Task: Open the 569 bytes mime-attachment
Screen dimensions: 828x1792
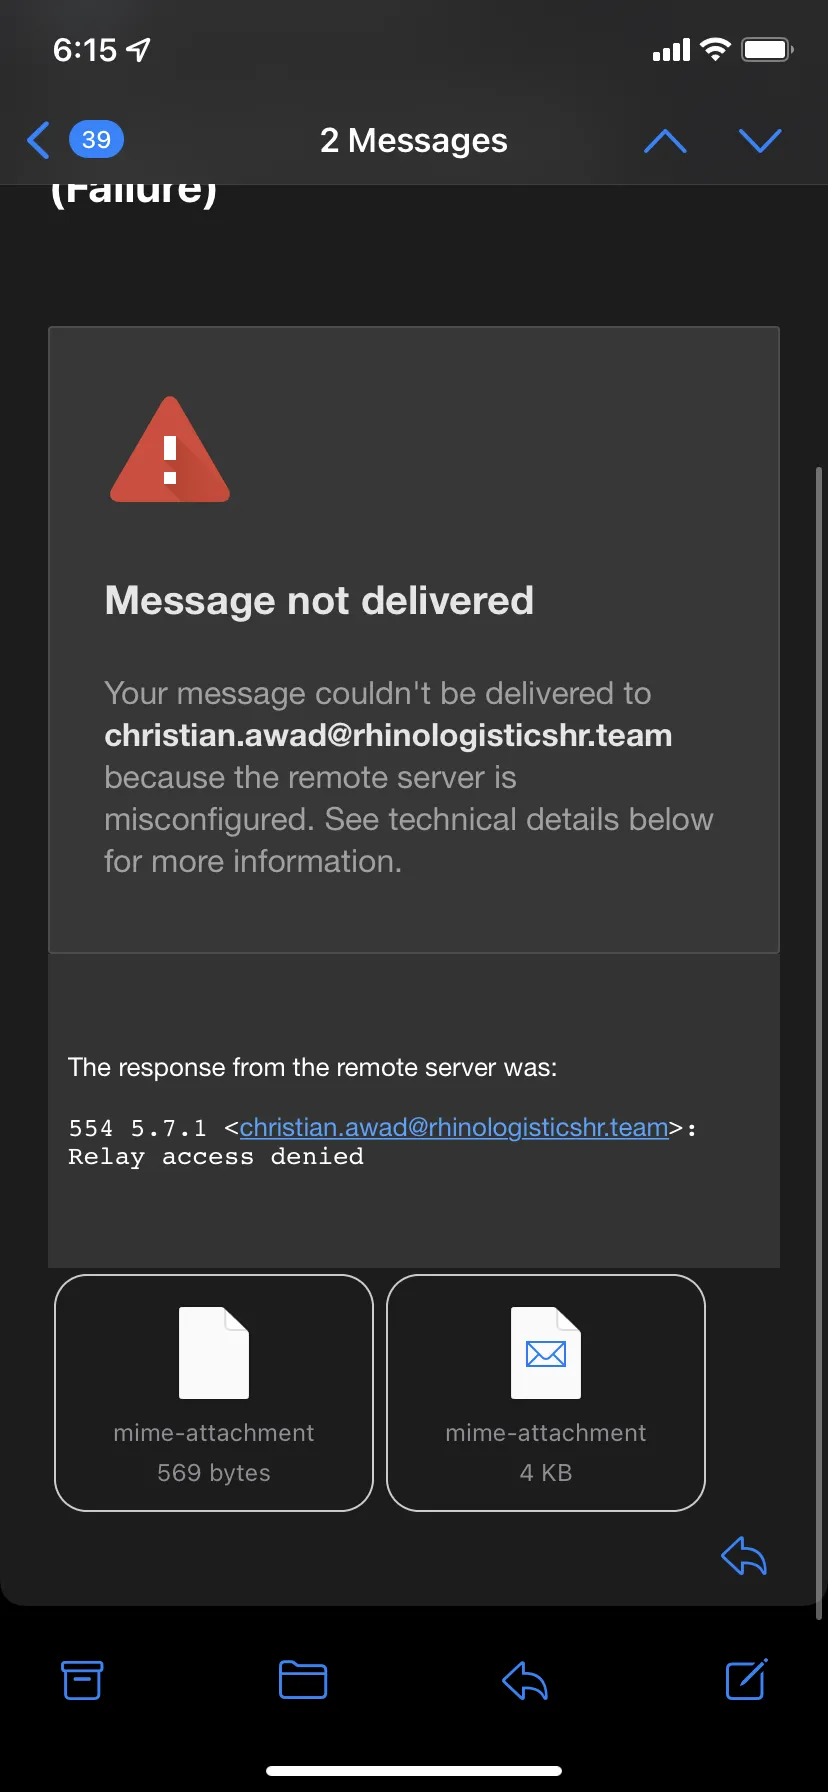Action: 214,1392
